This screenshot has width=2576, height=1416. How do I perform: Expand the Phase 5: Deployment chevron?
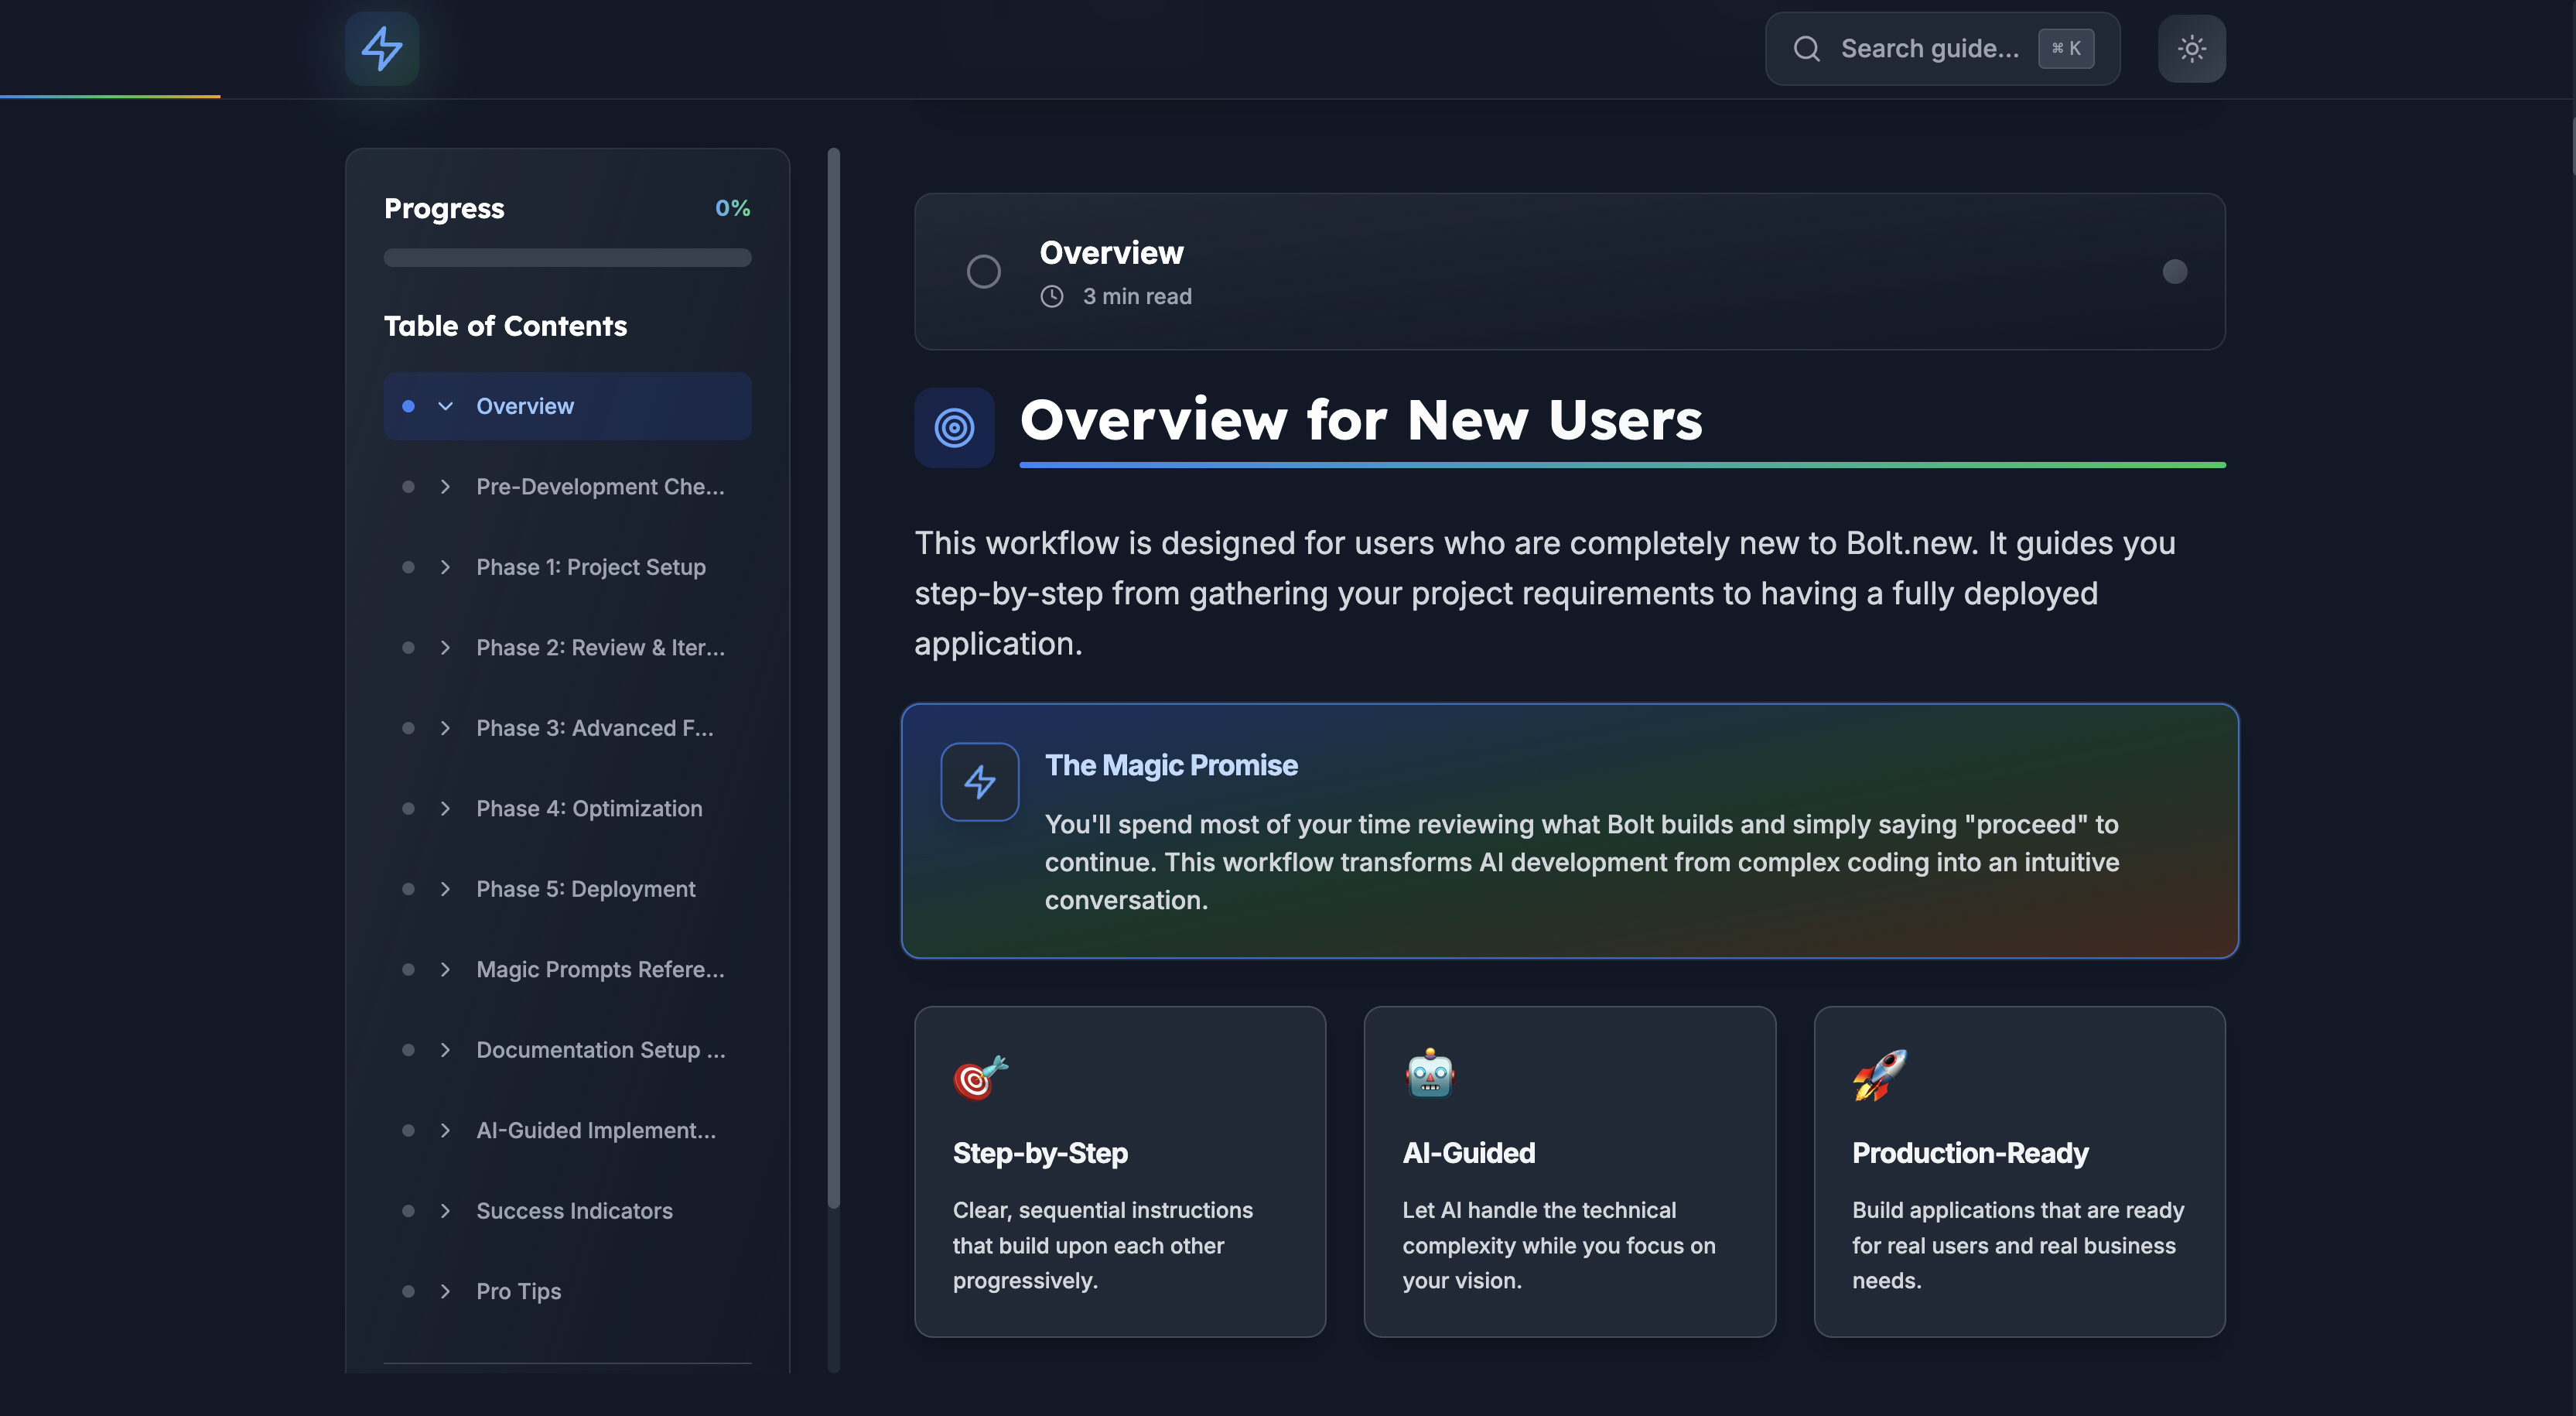(x=445, y=889)
